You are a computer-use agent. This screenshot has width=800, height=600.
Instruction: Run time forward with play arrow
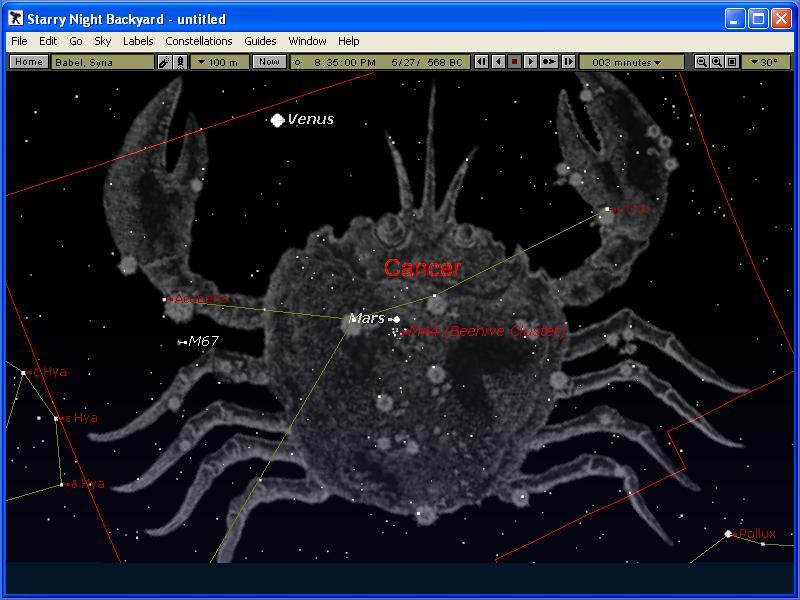pyautogui.click(x=531, y=62)
